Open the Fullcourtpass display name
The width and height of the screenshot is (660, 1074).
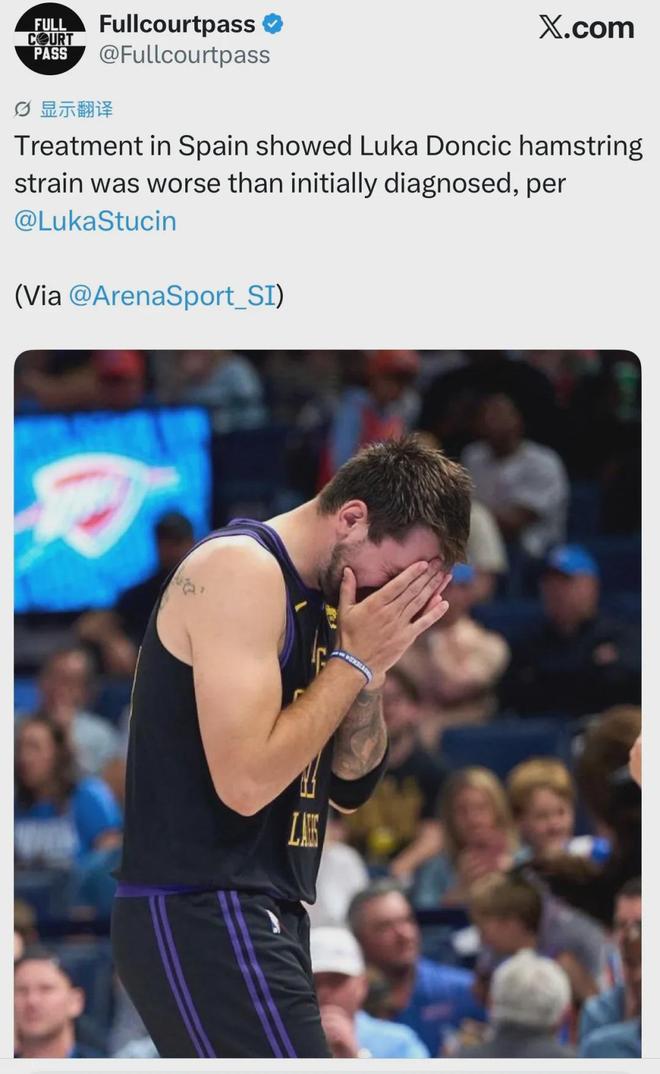point(177,24)
